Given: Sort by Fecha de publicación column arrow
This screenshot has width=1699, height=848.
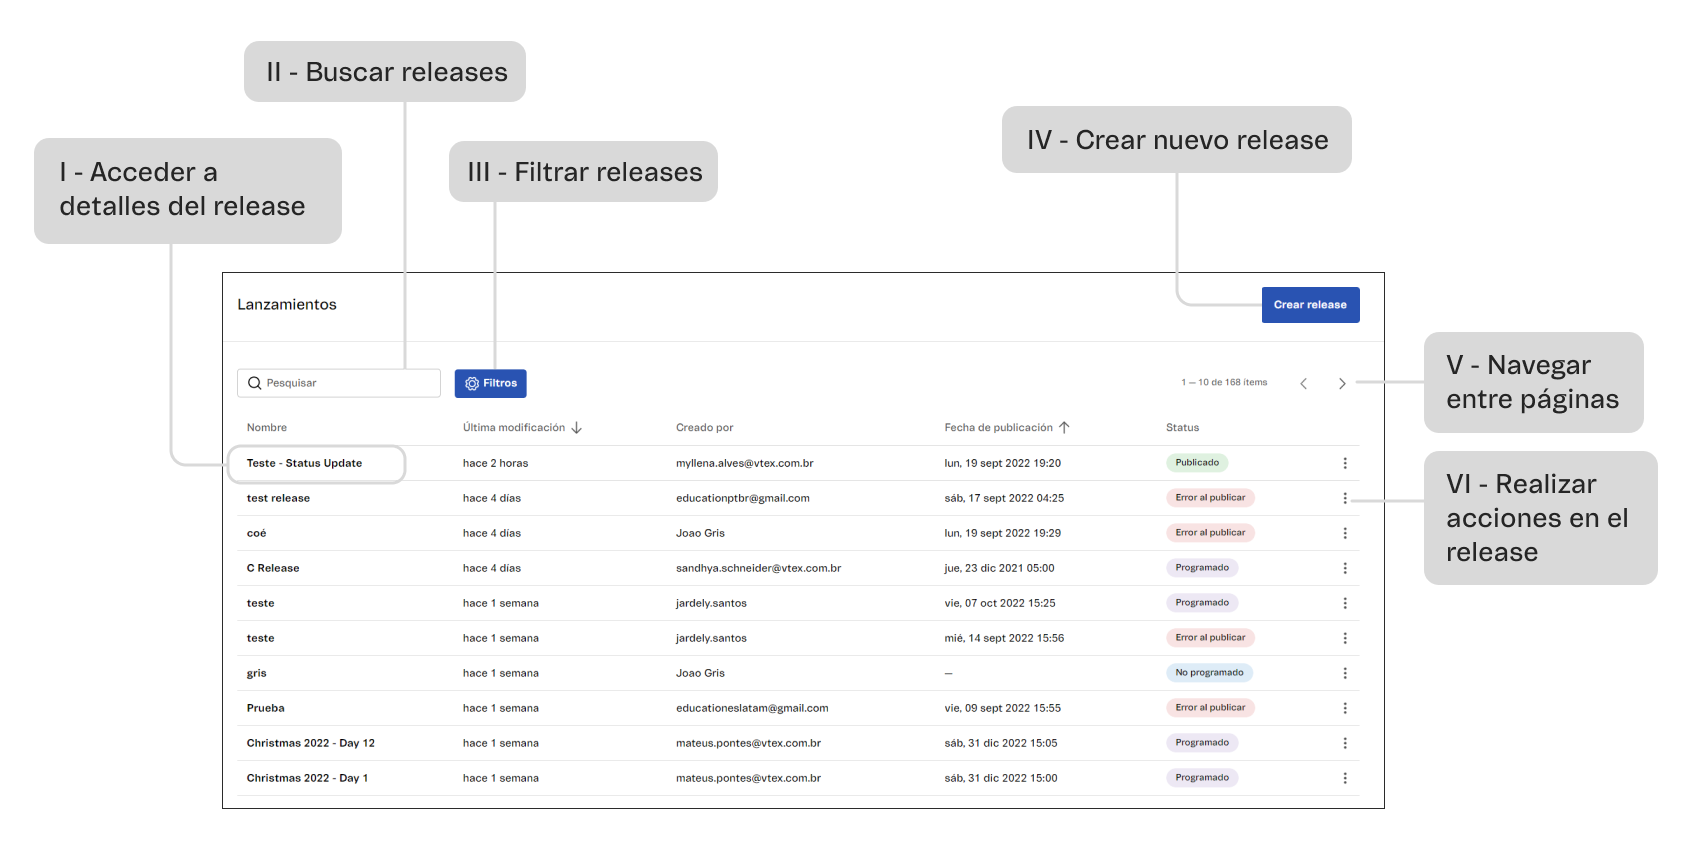Looking at the screenshot, I should pos(1064,428).
